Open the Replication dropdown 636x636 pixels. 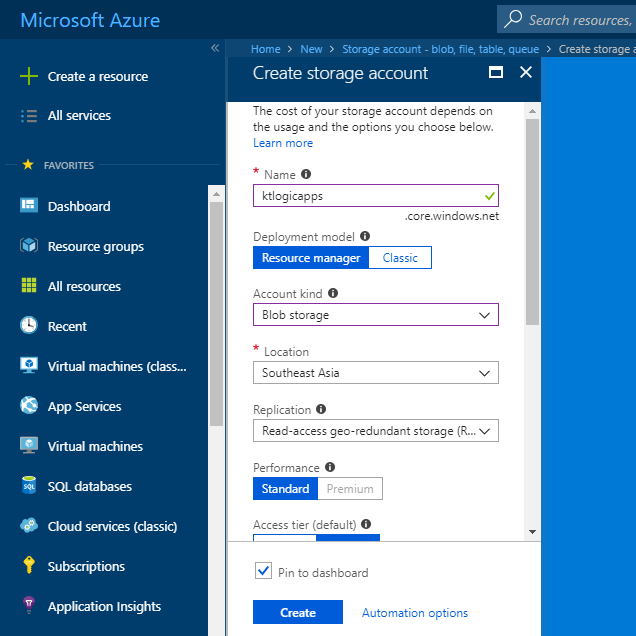coord(376,430)
